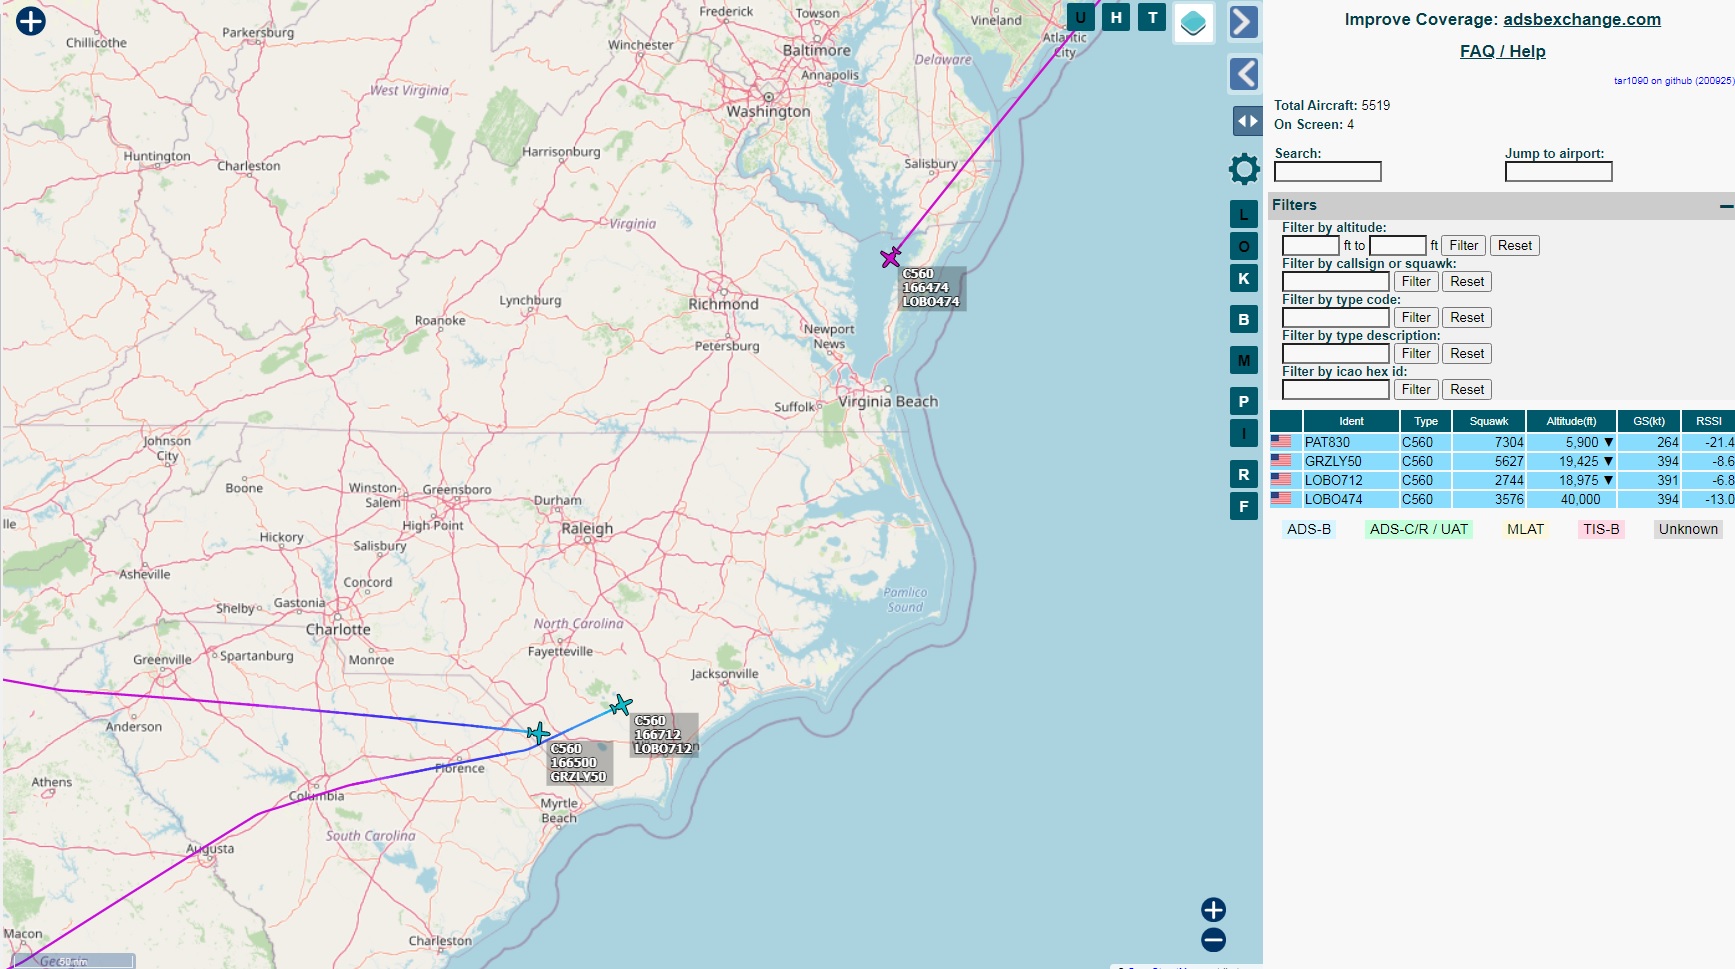
Task: Apply the icao hex id Filter
Action: tap(1415, 390)
